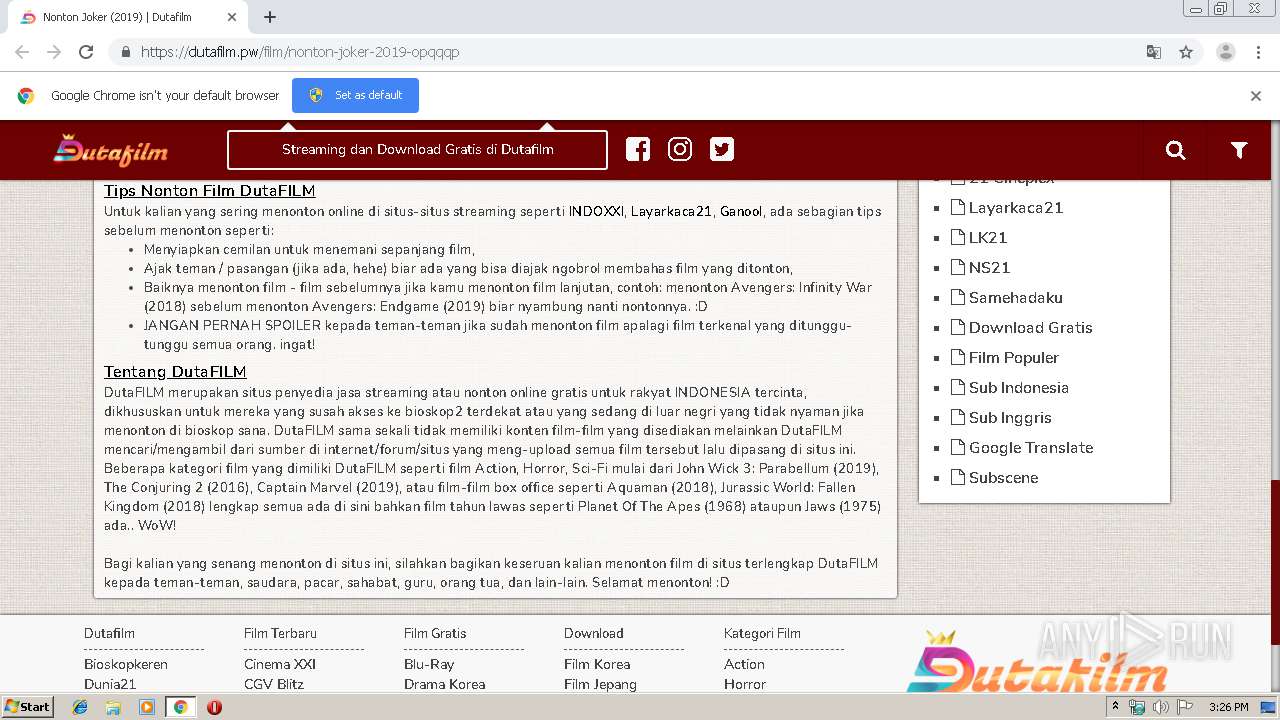This screenshot has height=720, width=1280.
Task: Open Google Translate icon in address bar
Action: click(x=1154, y=52)
